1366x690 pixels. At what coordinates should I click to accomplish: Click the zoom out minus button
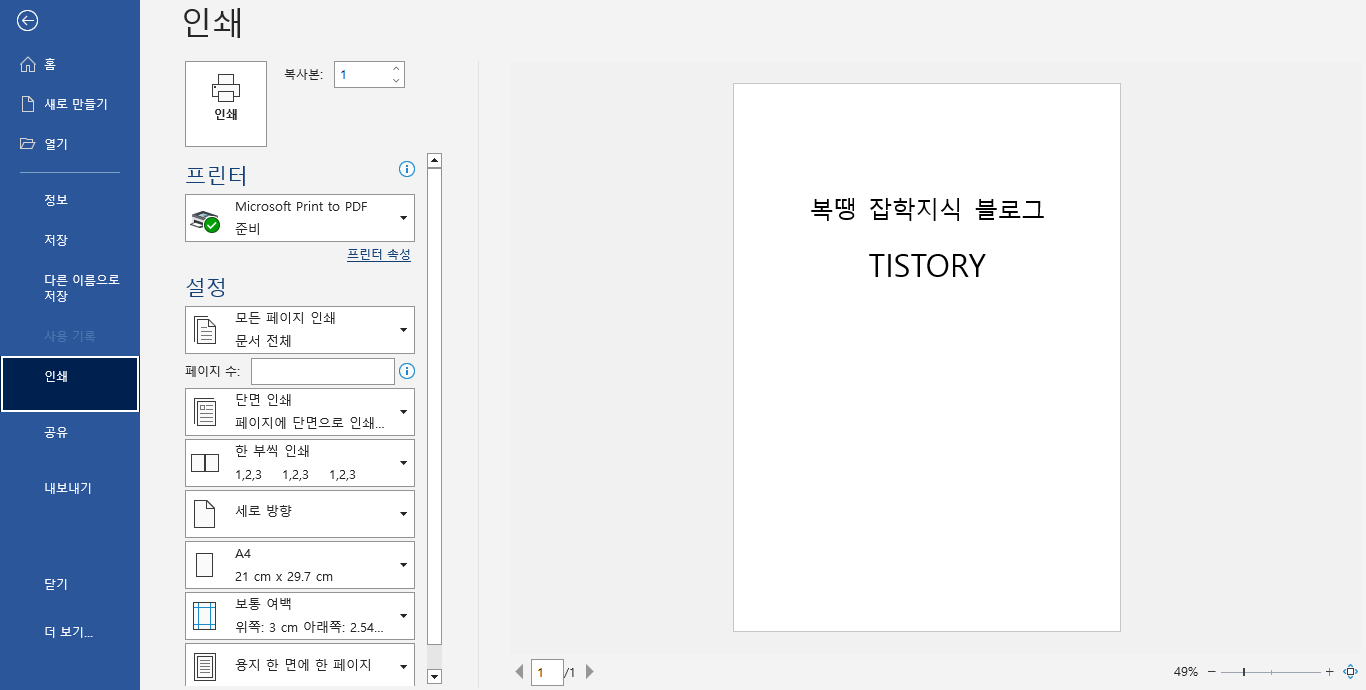coord(1212,672)
